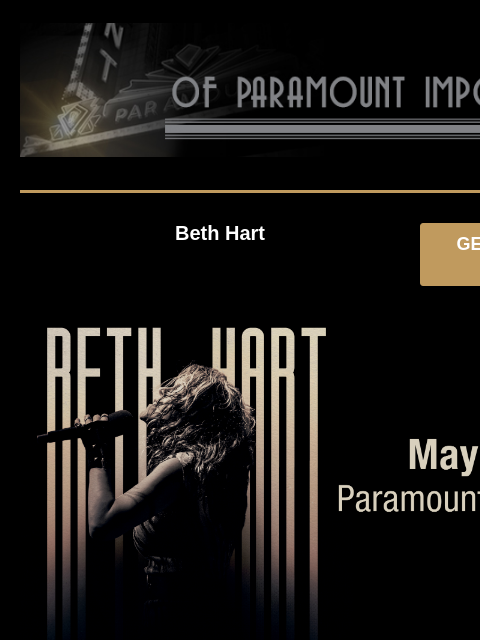The width and height of the screenshot is (480, 640).
Task: Click the hand gripping the microphone
Action: [x=95, y=433]
